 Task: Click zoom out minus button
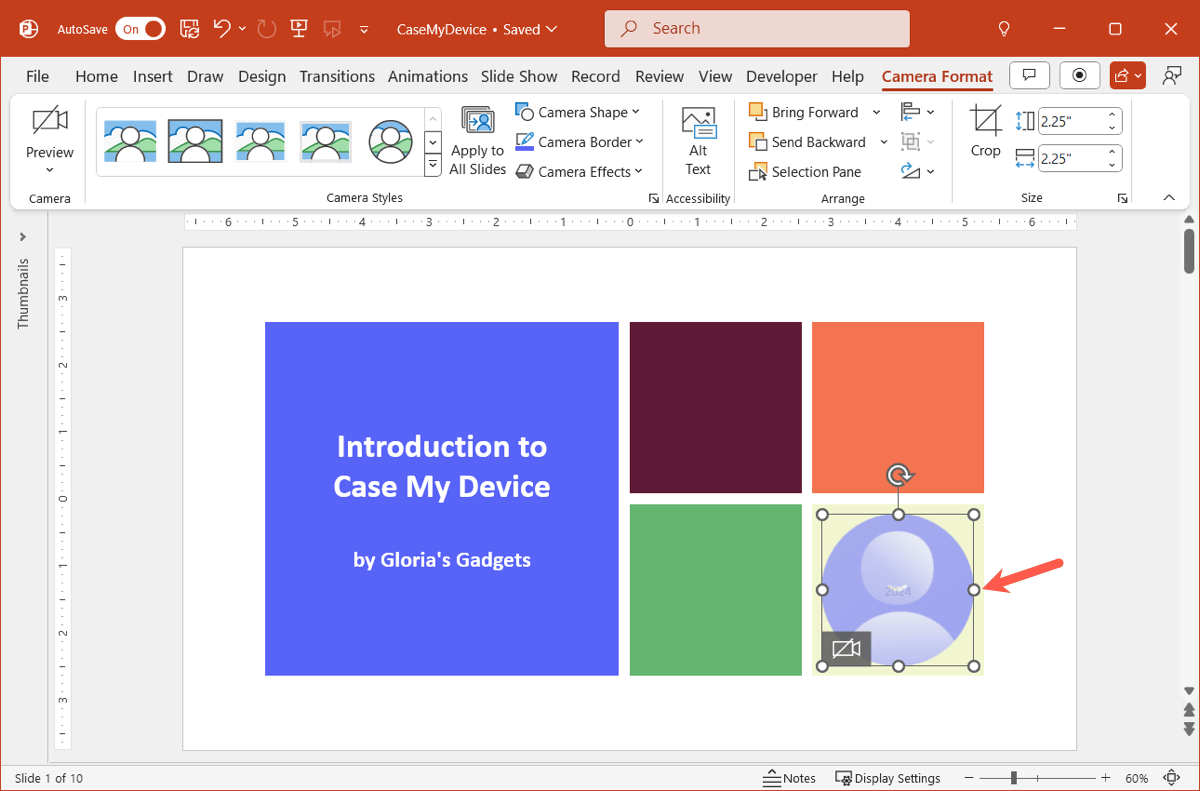[x=970, y=778]
